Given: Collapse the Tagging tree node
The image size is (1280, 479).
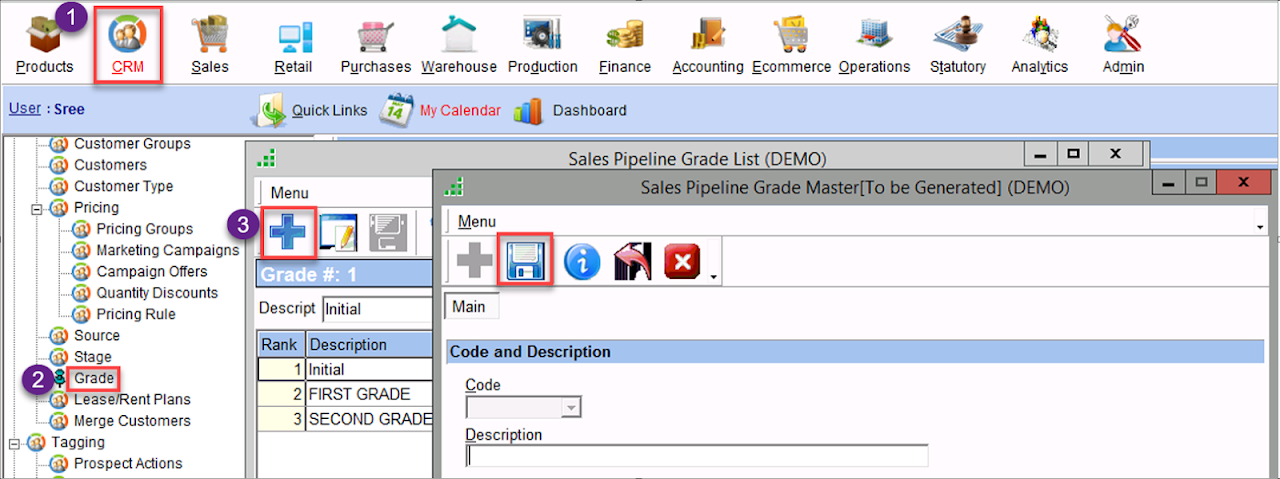Looking at the screenshot, I should click(x=14, y=442).
